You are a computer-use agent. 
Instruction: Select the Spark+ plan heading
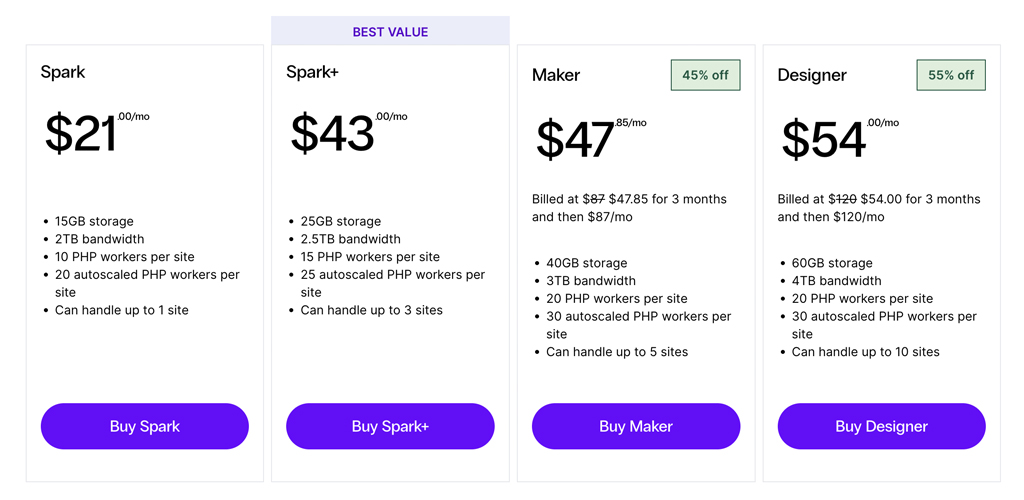click(x=312, y=72)
